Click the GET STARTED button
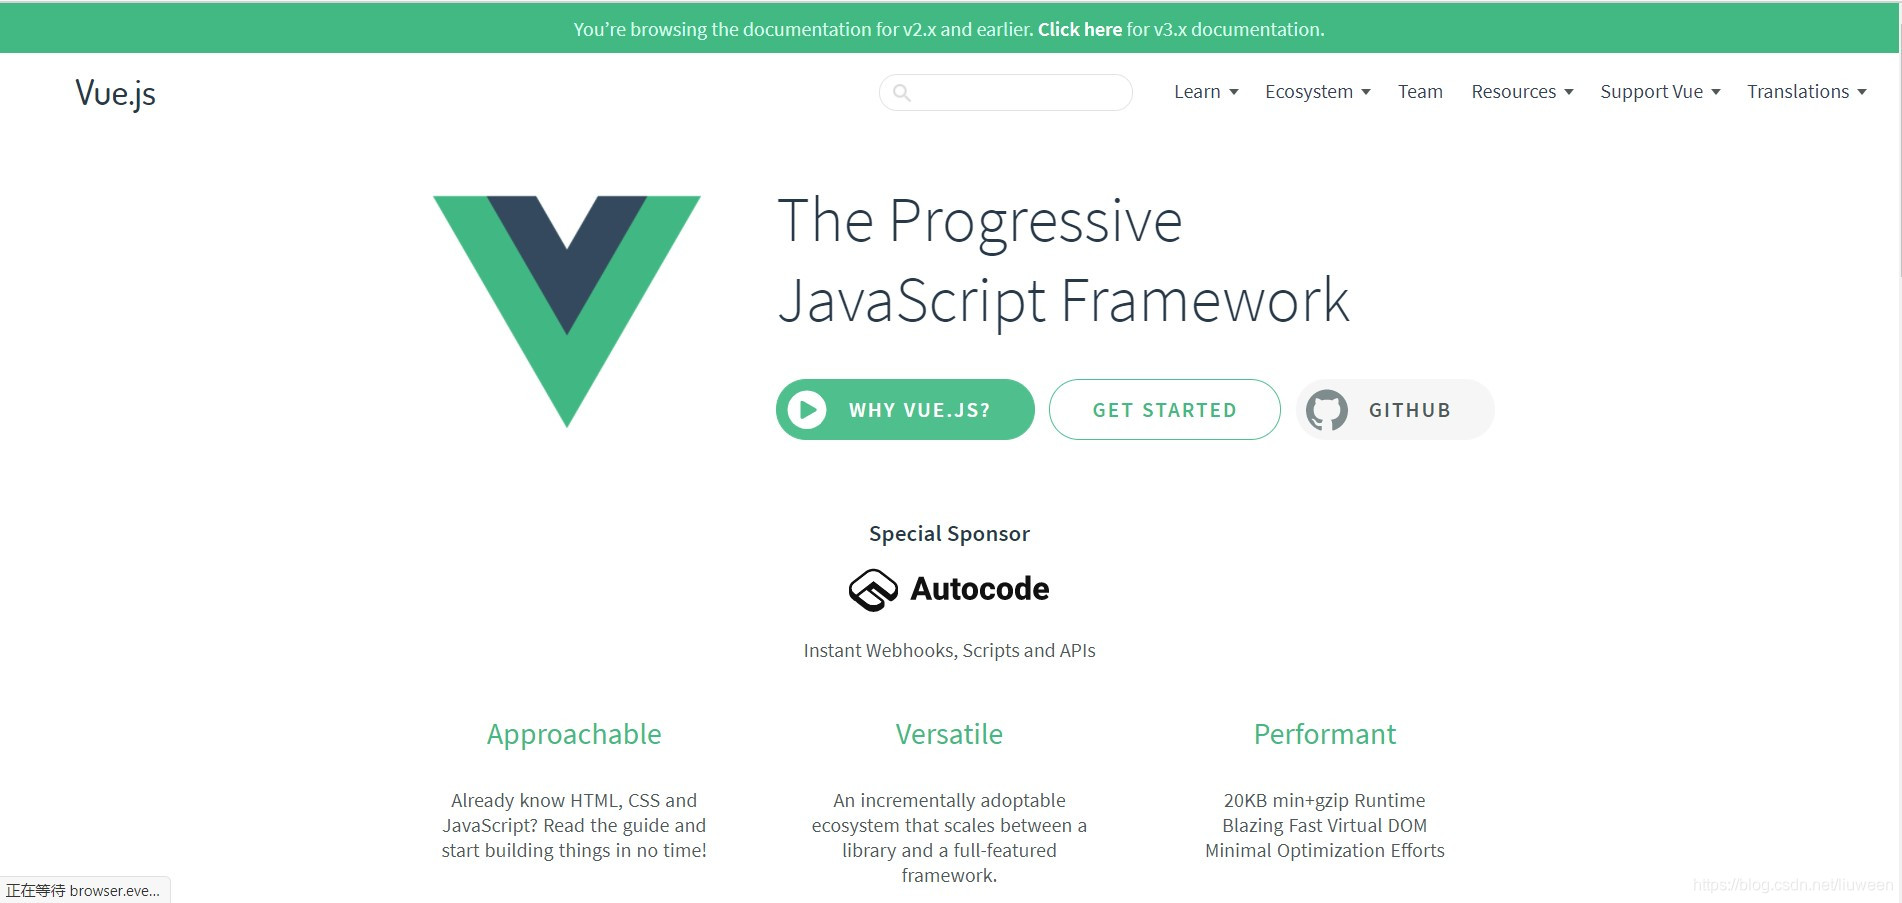The image size is (1902, 903). click(1164, 409)
